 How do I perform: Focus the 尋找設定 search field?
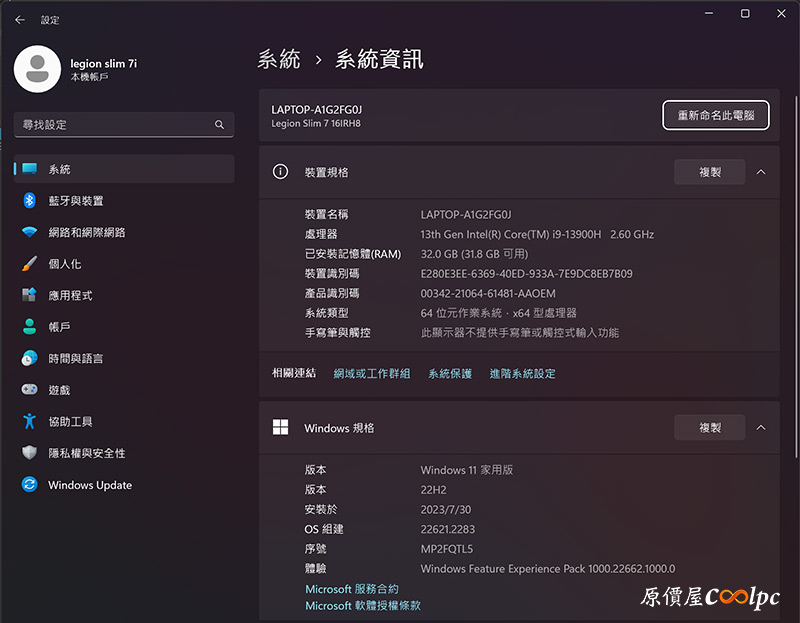(124, 124)
